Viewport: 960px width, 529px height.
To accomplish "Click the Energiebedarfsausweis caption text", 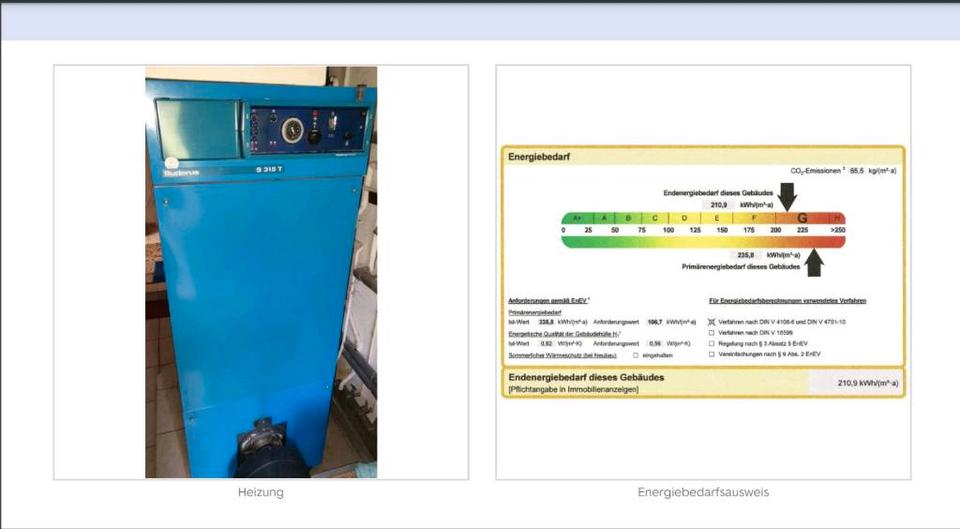I will 703,492.
